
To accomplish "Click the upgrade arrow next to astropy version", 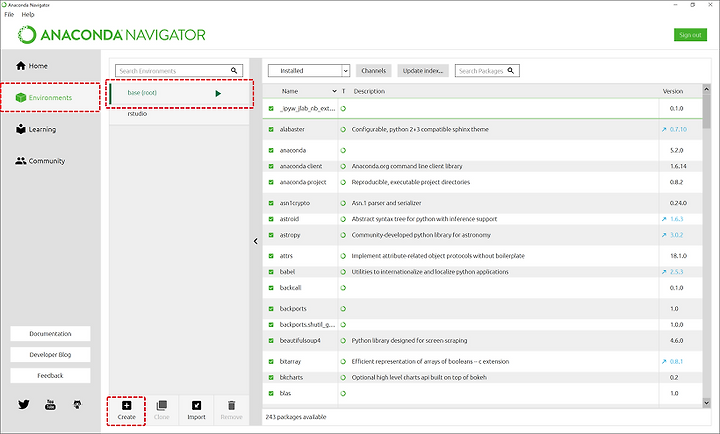I will tap(664, 235).
